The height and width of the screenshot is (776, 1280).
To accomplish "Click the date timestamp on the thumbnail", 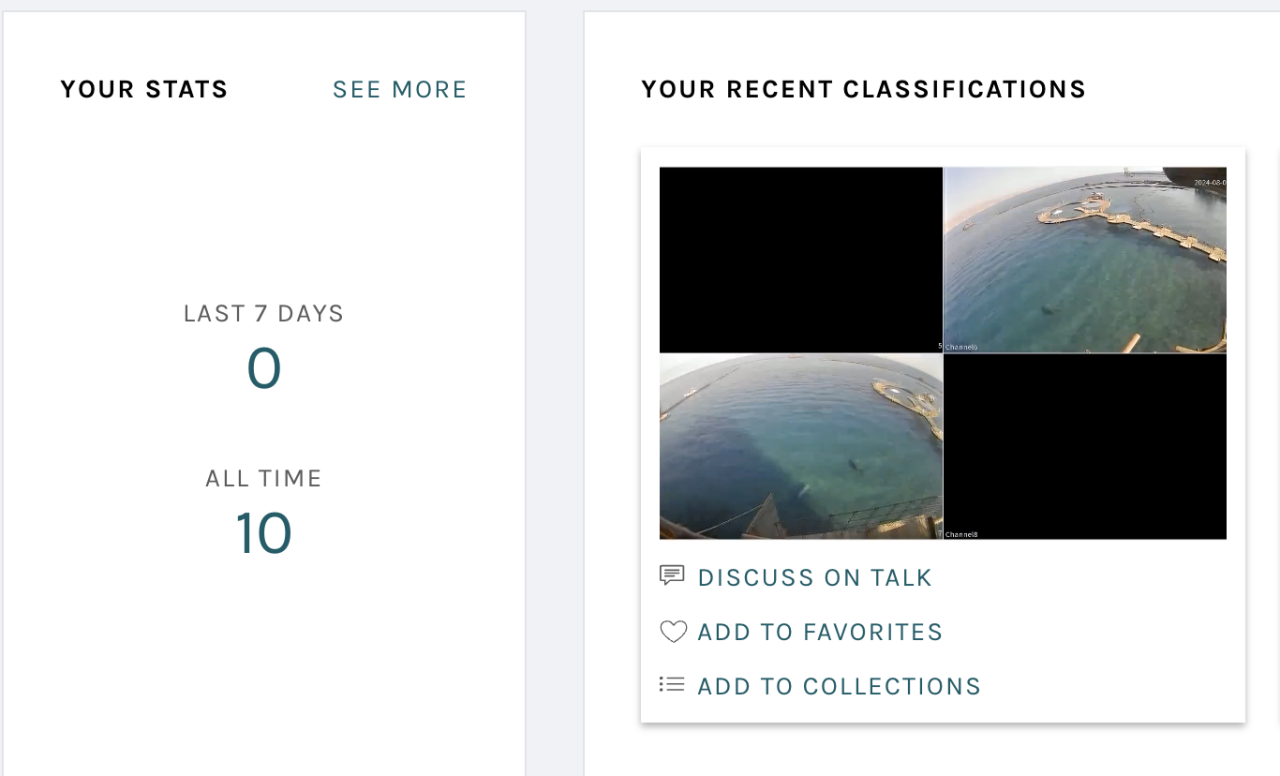I will 1209,183.
